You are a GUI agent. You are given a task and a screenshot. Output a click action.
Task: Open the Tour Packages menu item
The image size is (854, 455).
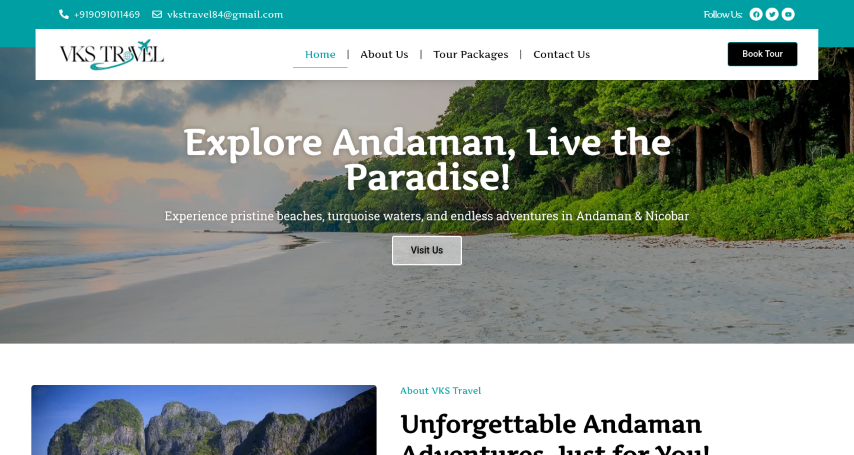[x=471, y=54]
